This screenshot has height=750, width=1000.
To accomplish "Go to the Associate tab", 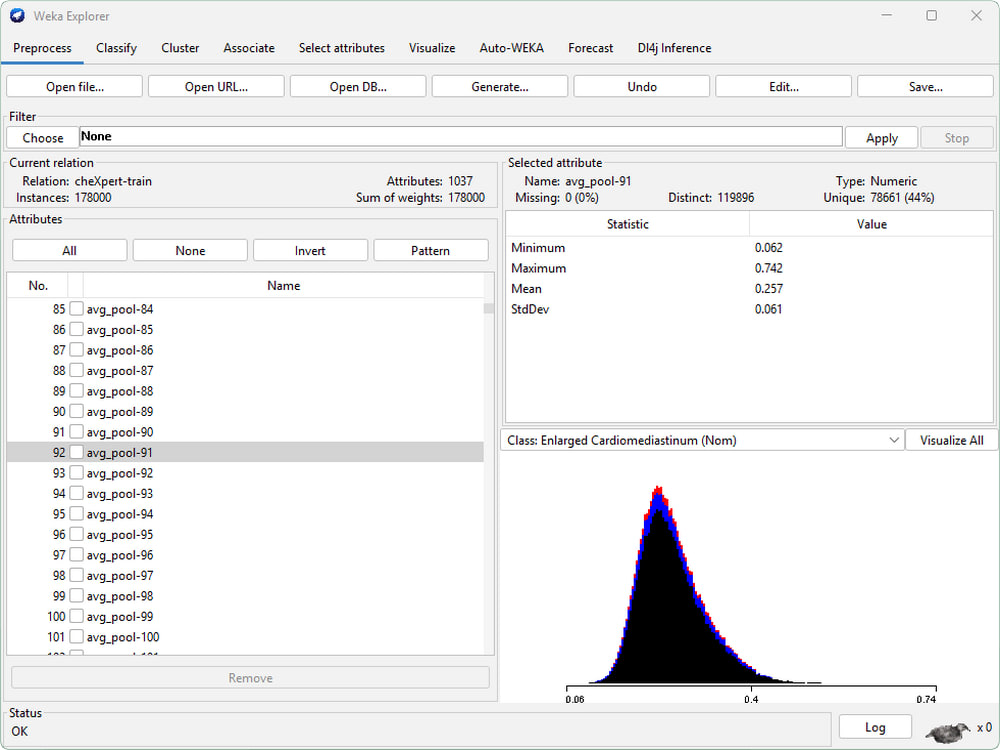I will click(x=249, y=48).
